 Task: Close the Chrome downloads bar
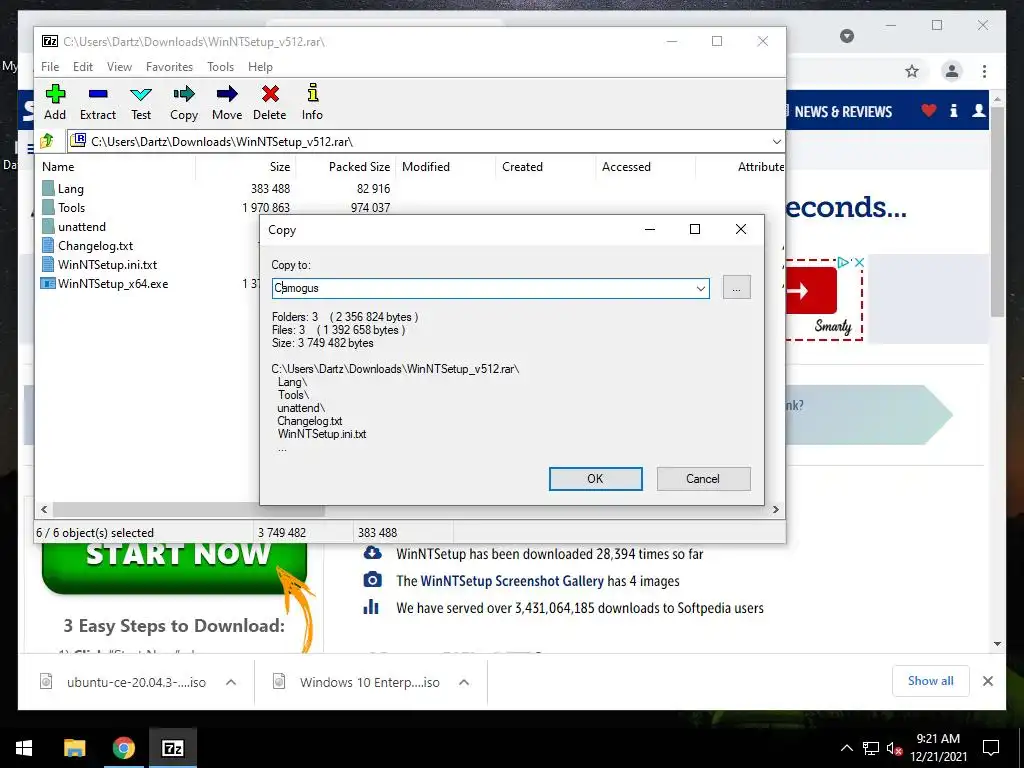point(987,681)
